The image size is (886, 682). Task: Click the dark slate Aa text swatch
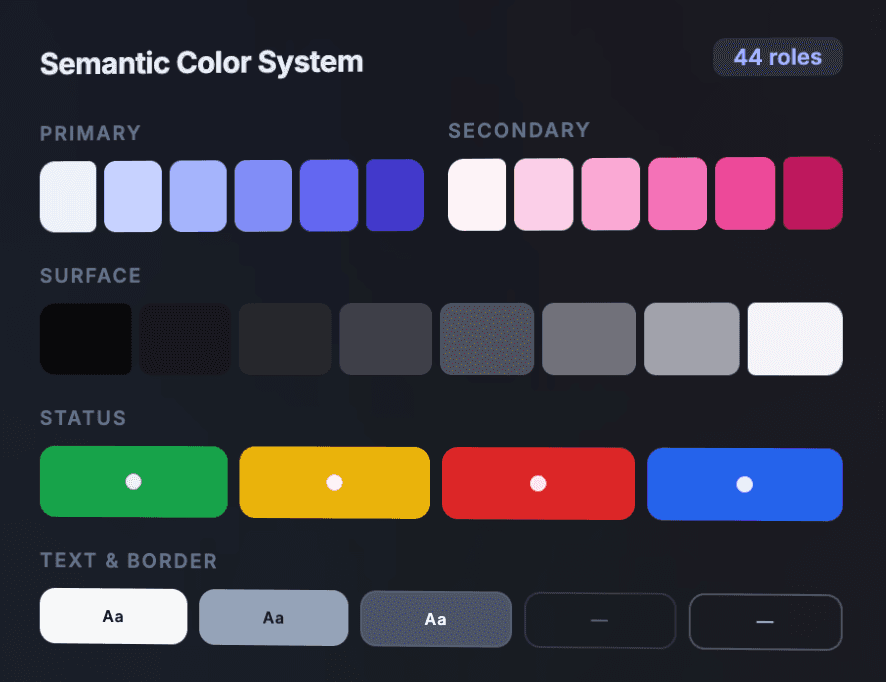436,619
